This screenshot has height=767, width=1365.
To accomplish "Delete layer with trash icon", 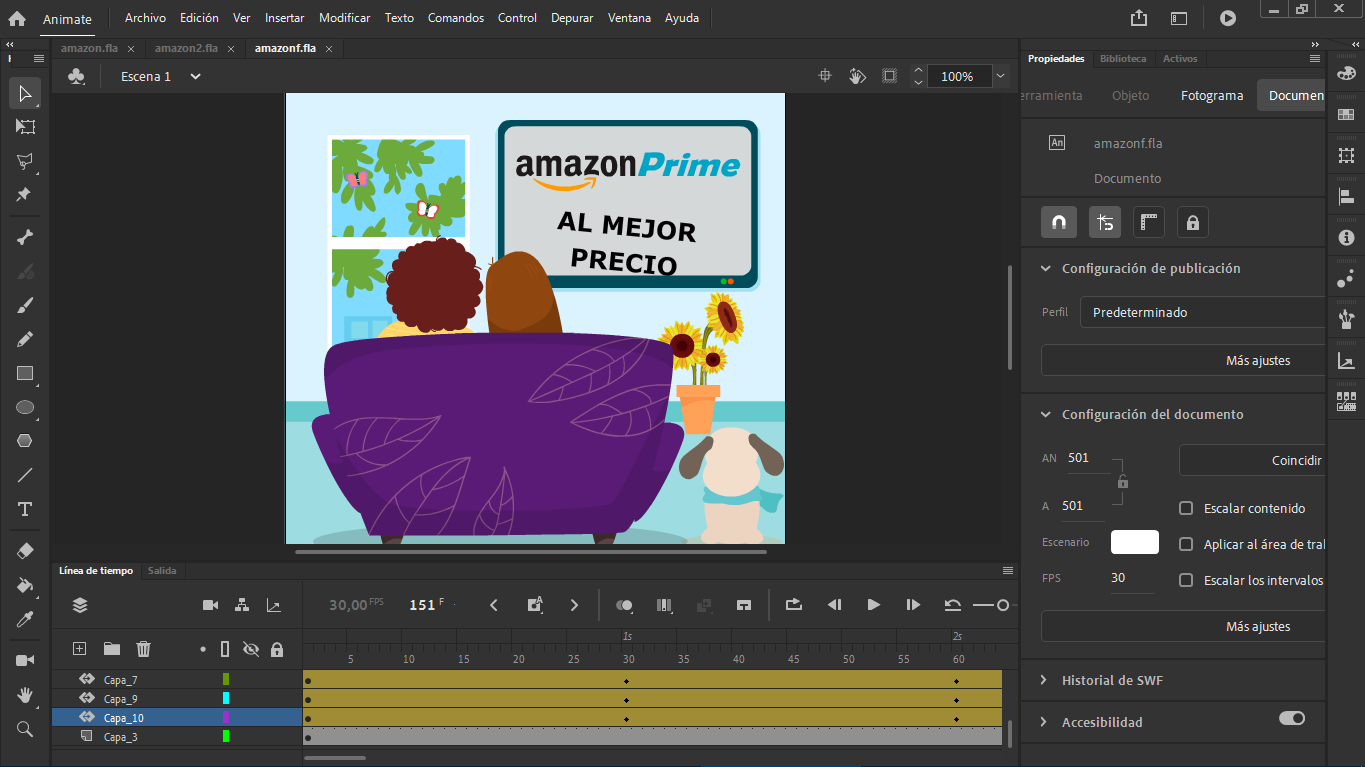I will pos(143,649).
